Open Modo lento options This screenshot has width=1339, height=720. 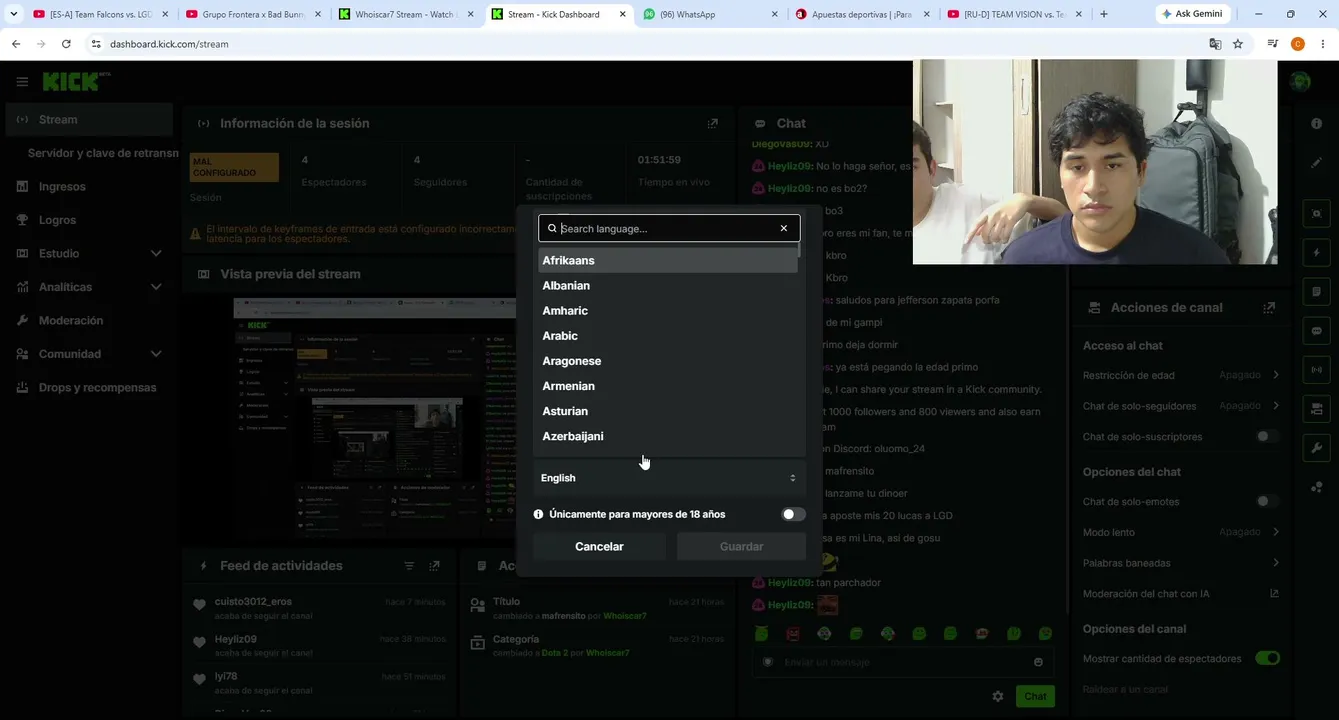(1181, 532)
